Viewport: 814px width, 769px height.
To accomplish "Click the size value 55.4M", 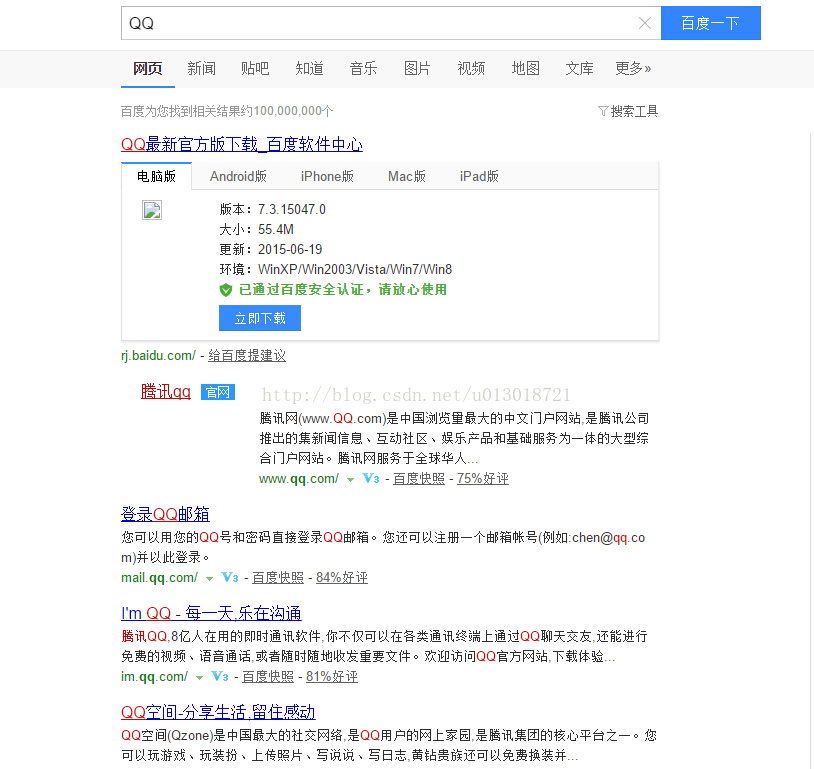I will (x=276, y=230).
